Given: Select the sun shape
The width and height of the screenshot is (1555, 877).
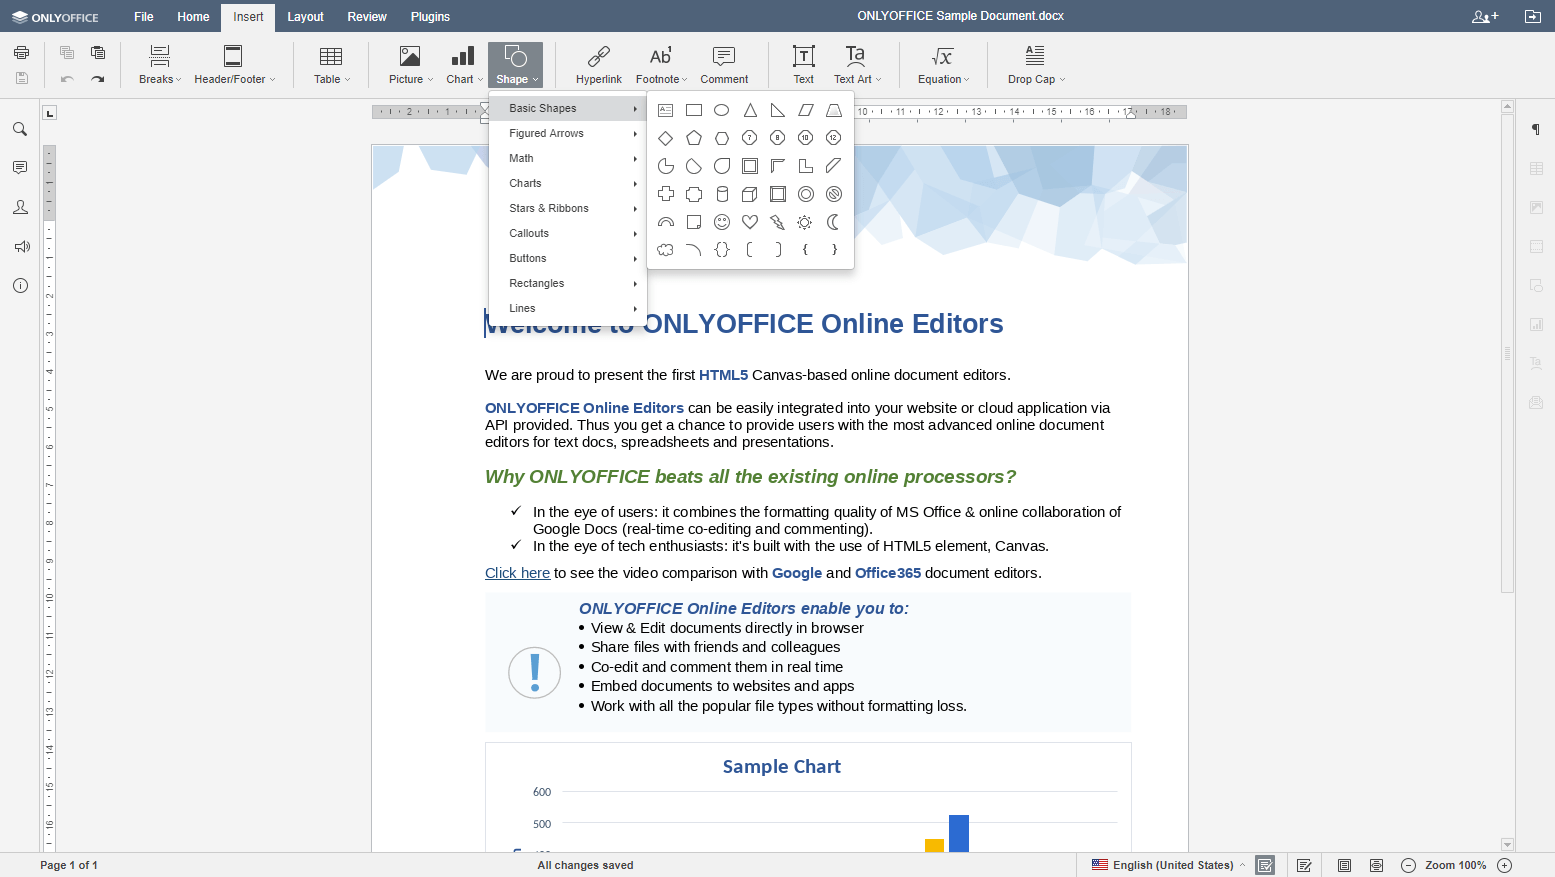Looking at the screenshot, I should 806,222.
